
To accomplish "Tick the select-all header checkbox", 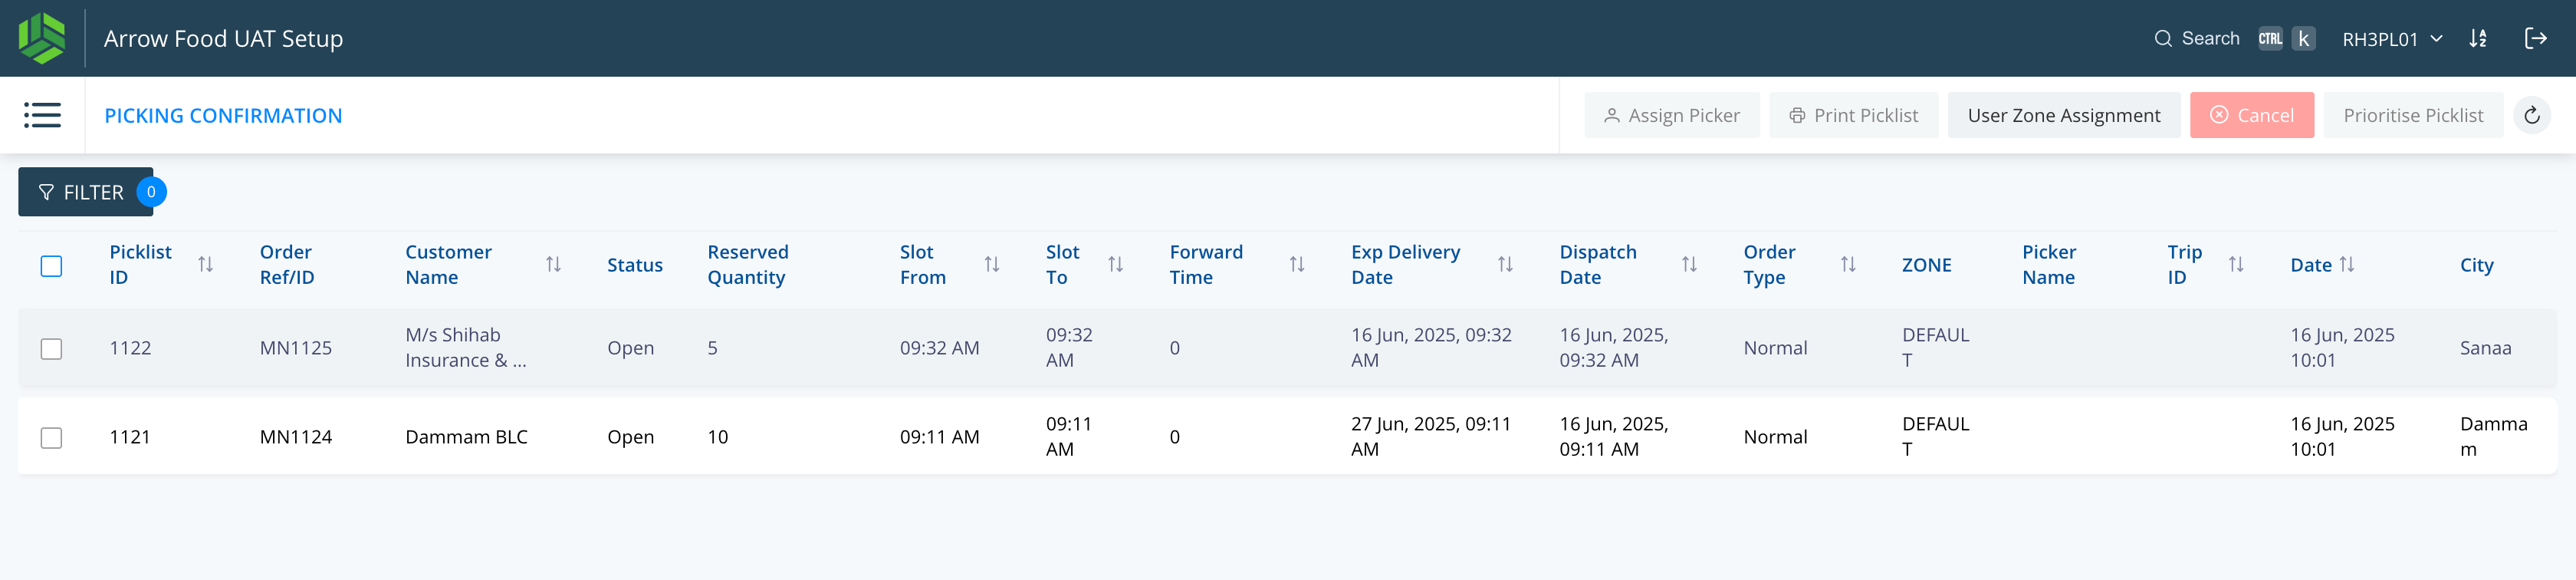I will [51, 265].
